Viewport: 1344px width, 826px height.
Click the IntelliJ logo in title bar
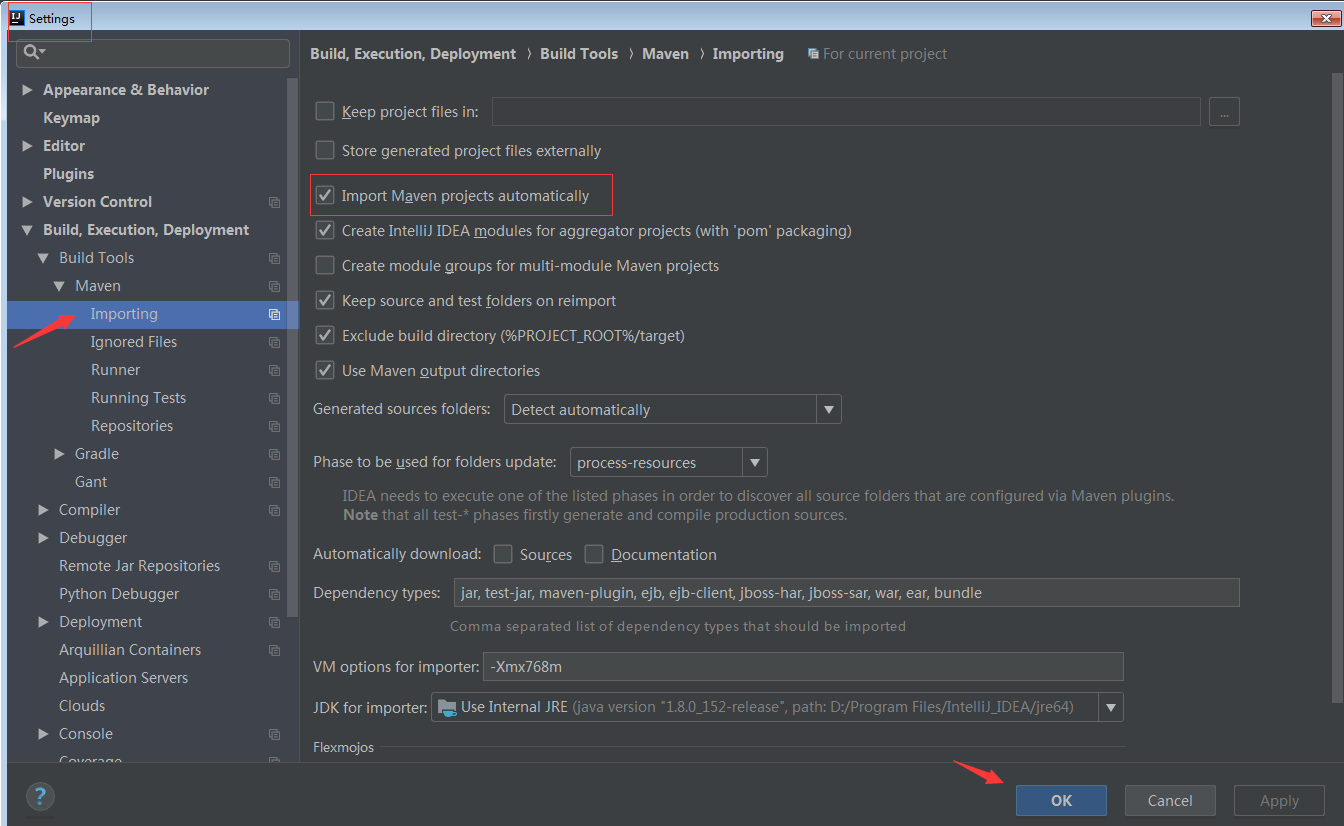[x=16, y=18]
